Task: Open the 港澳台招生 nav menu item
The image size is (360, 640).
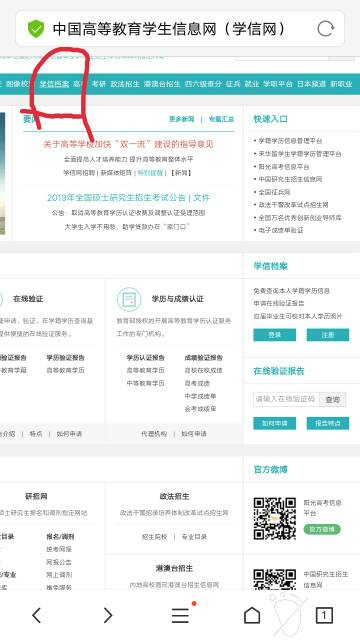Action: tap(162, 84)
